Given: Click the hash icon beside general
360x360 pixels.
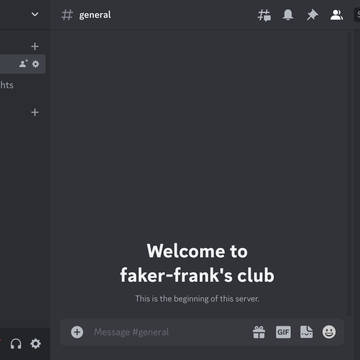Looking at the screenshot, I should point(67,15).
